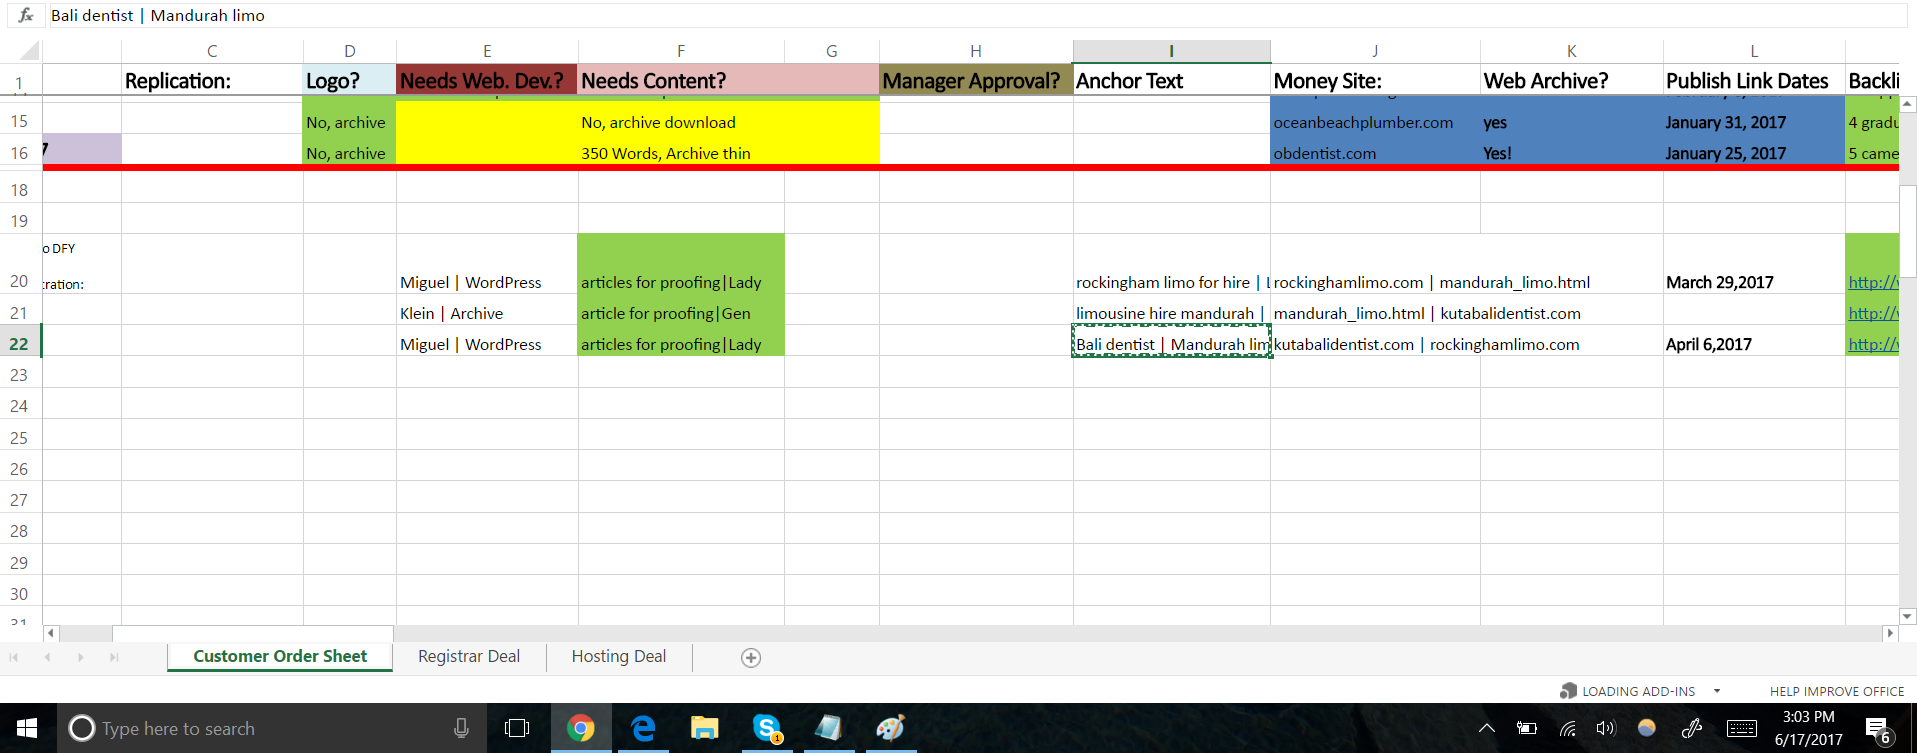The image size is (1917, 753).
Task: Open Skype from the taskbar
Action: pyautogui.click(x=767, y=728)
